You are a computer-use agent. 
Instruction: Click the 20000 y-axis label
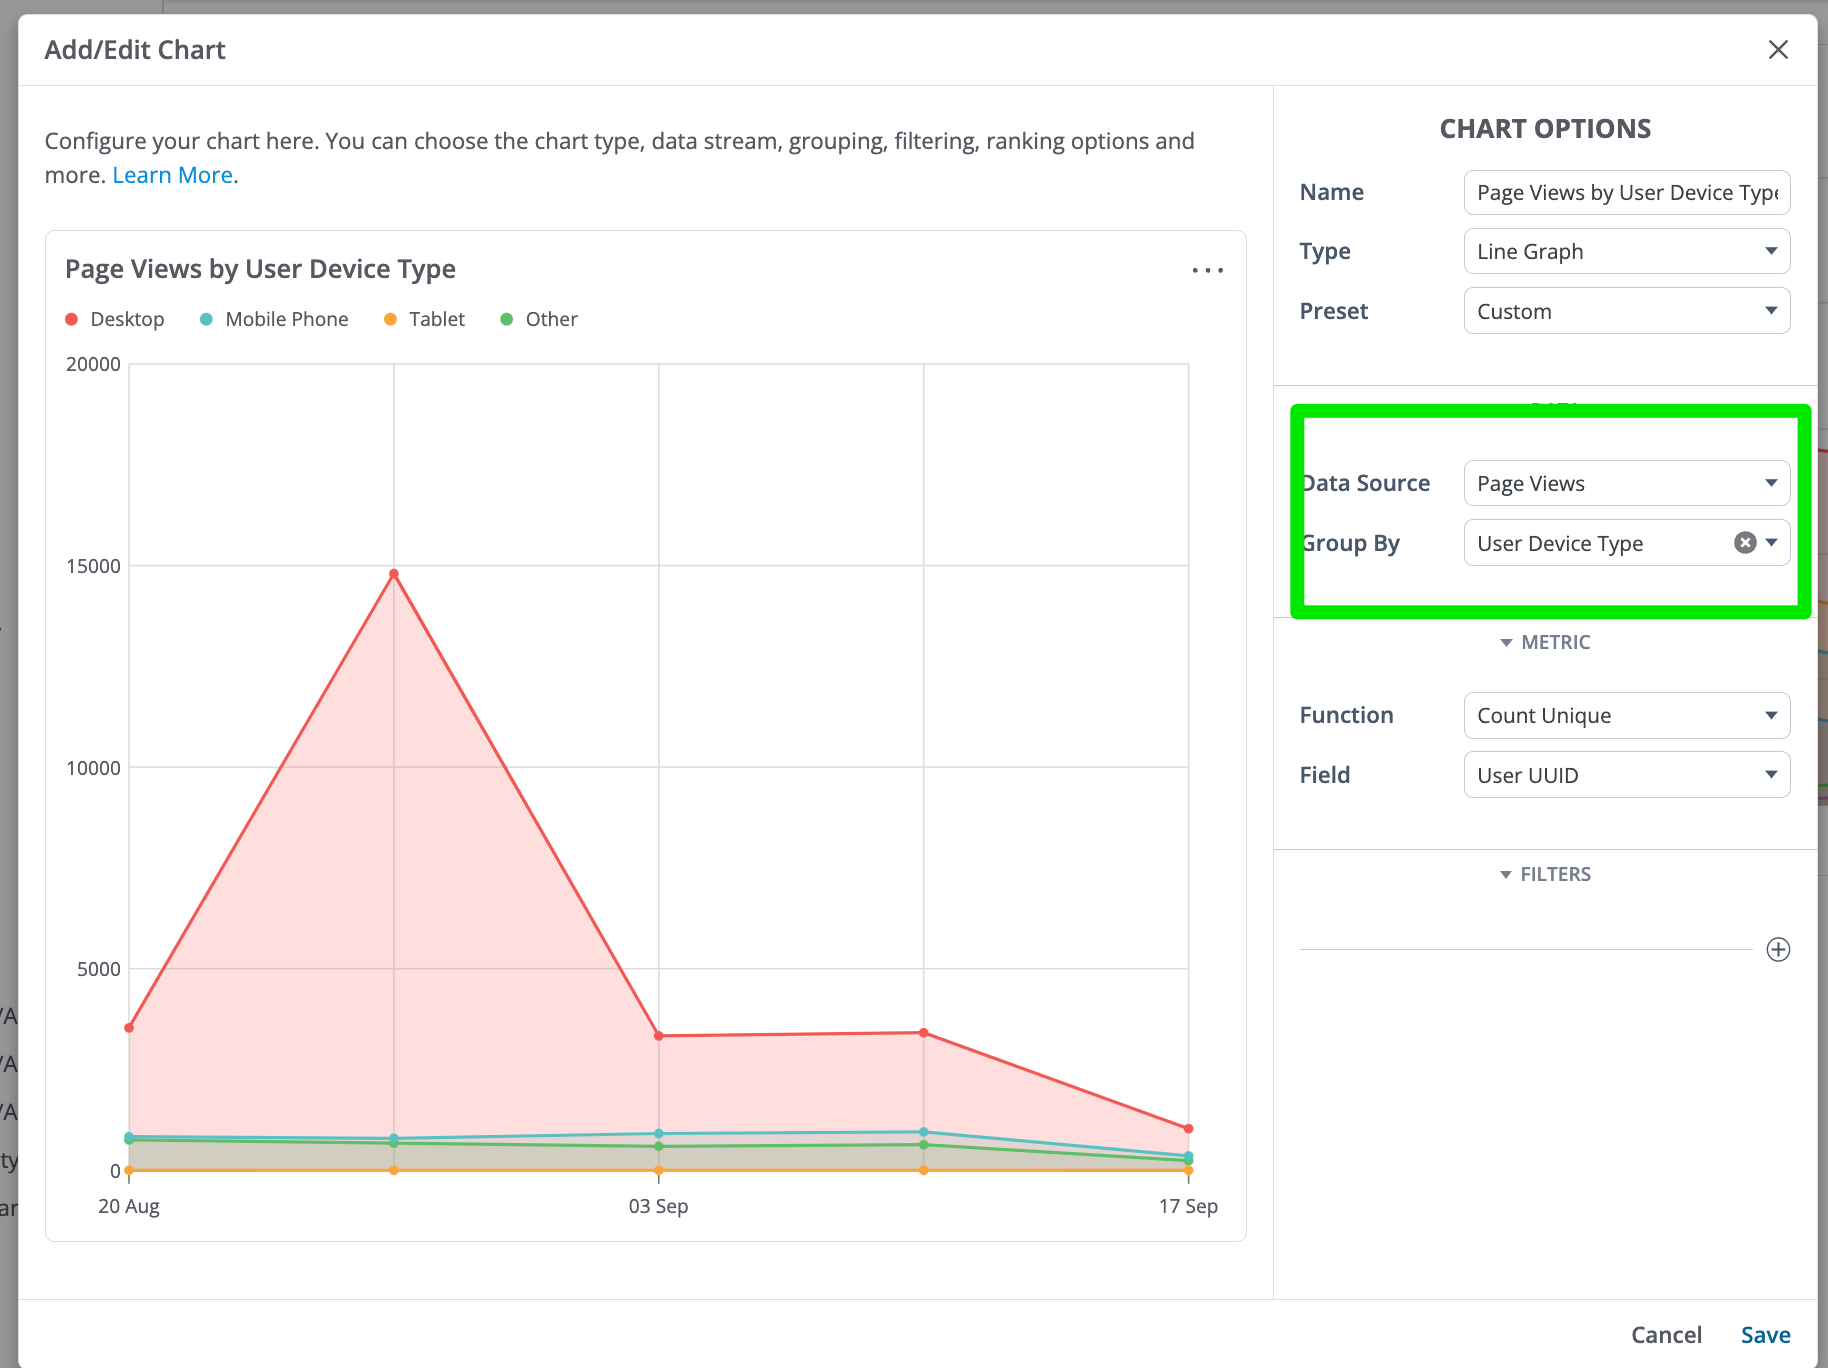(x=93, y=365)
